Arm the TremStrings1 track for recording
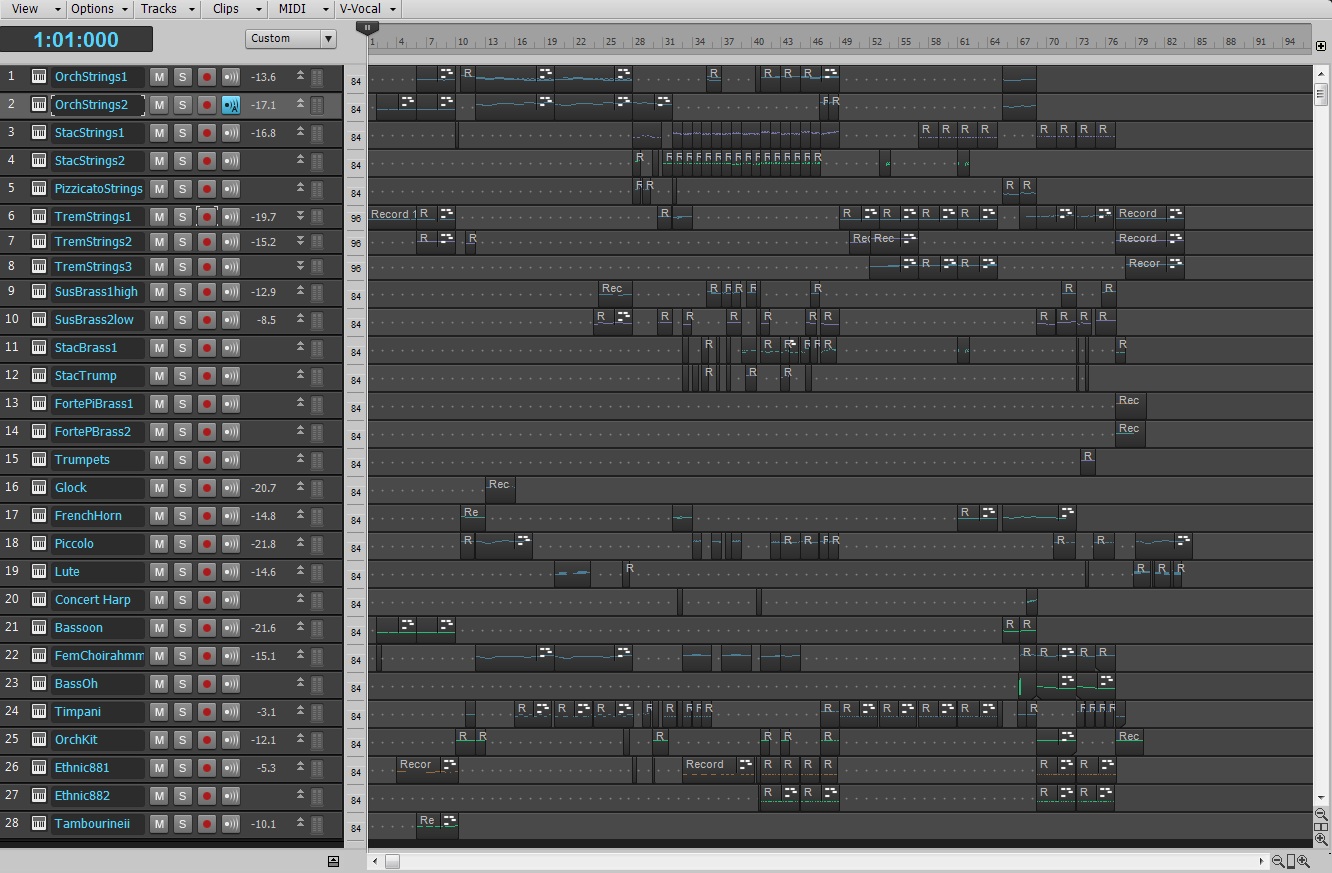1332x873 pixels. (x=207, y=217)
